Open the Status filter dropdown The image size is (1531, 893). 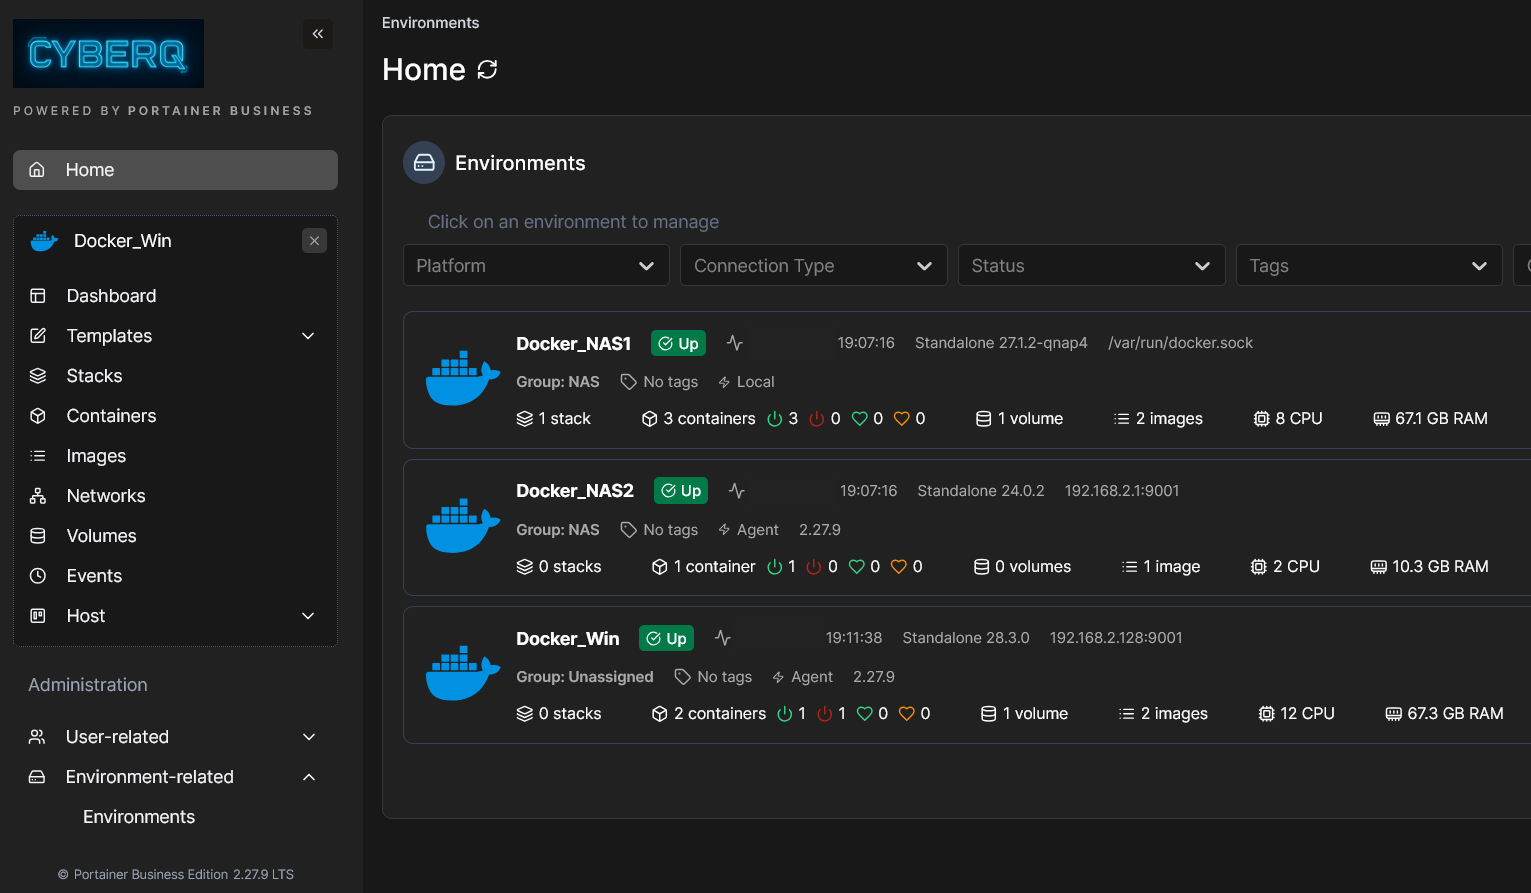tap(1092, 266)
